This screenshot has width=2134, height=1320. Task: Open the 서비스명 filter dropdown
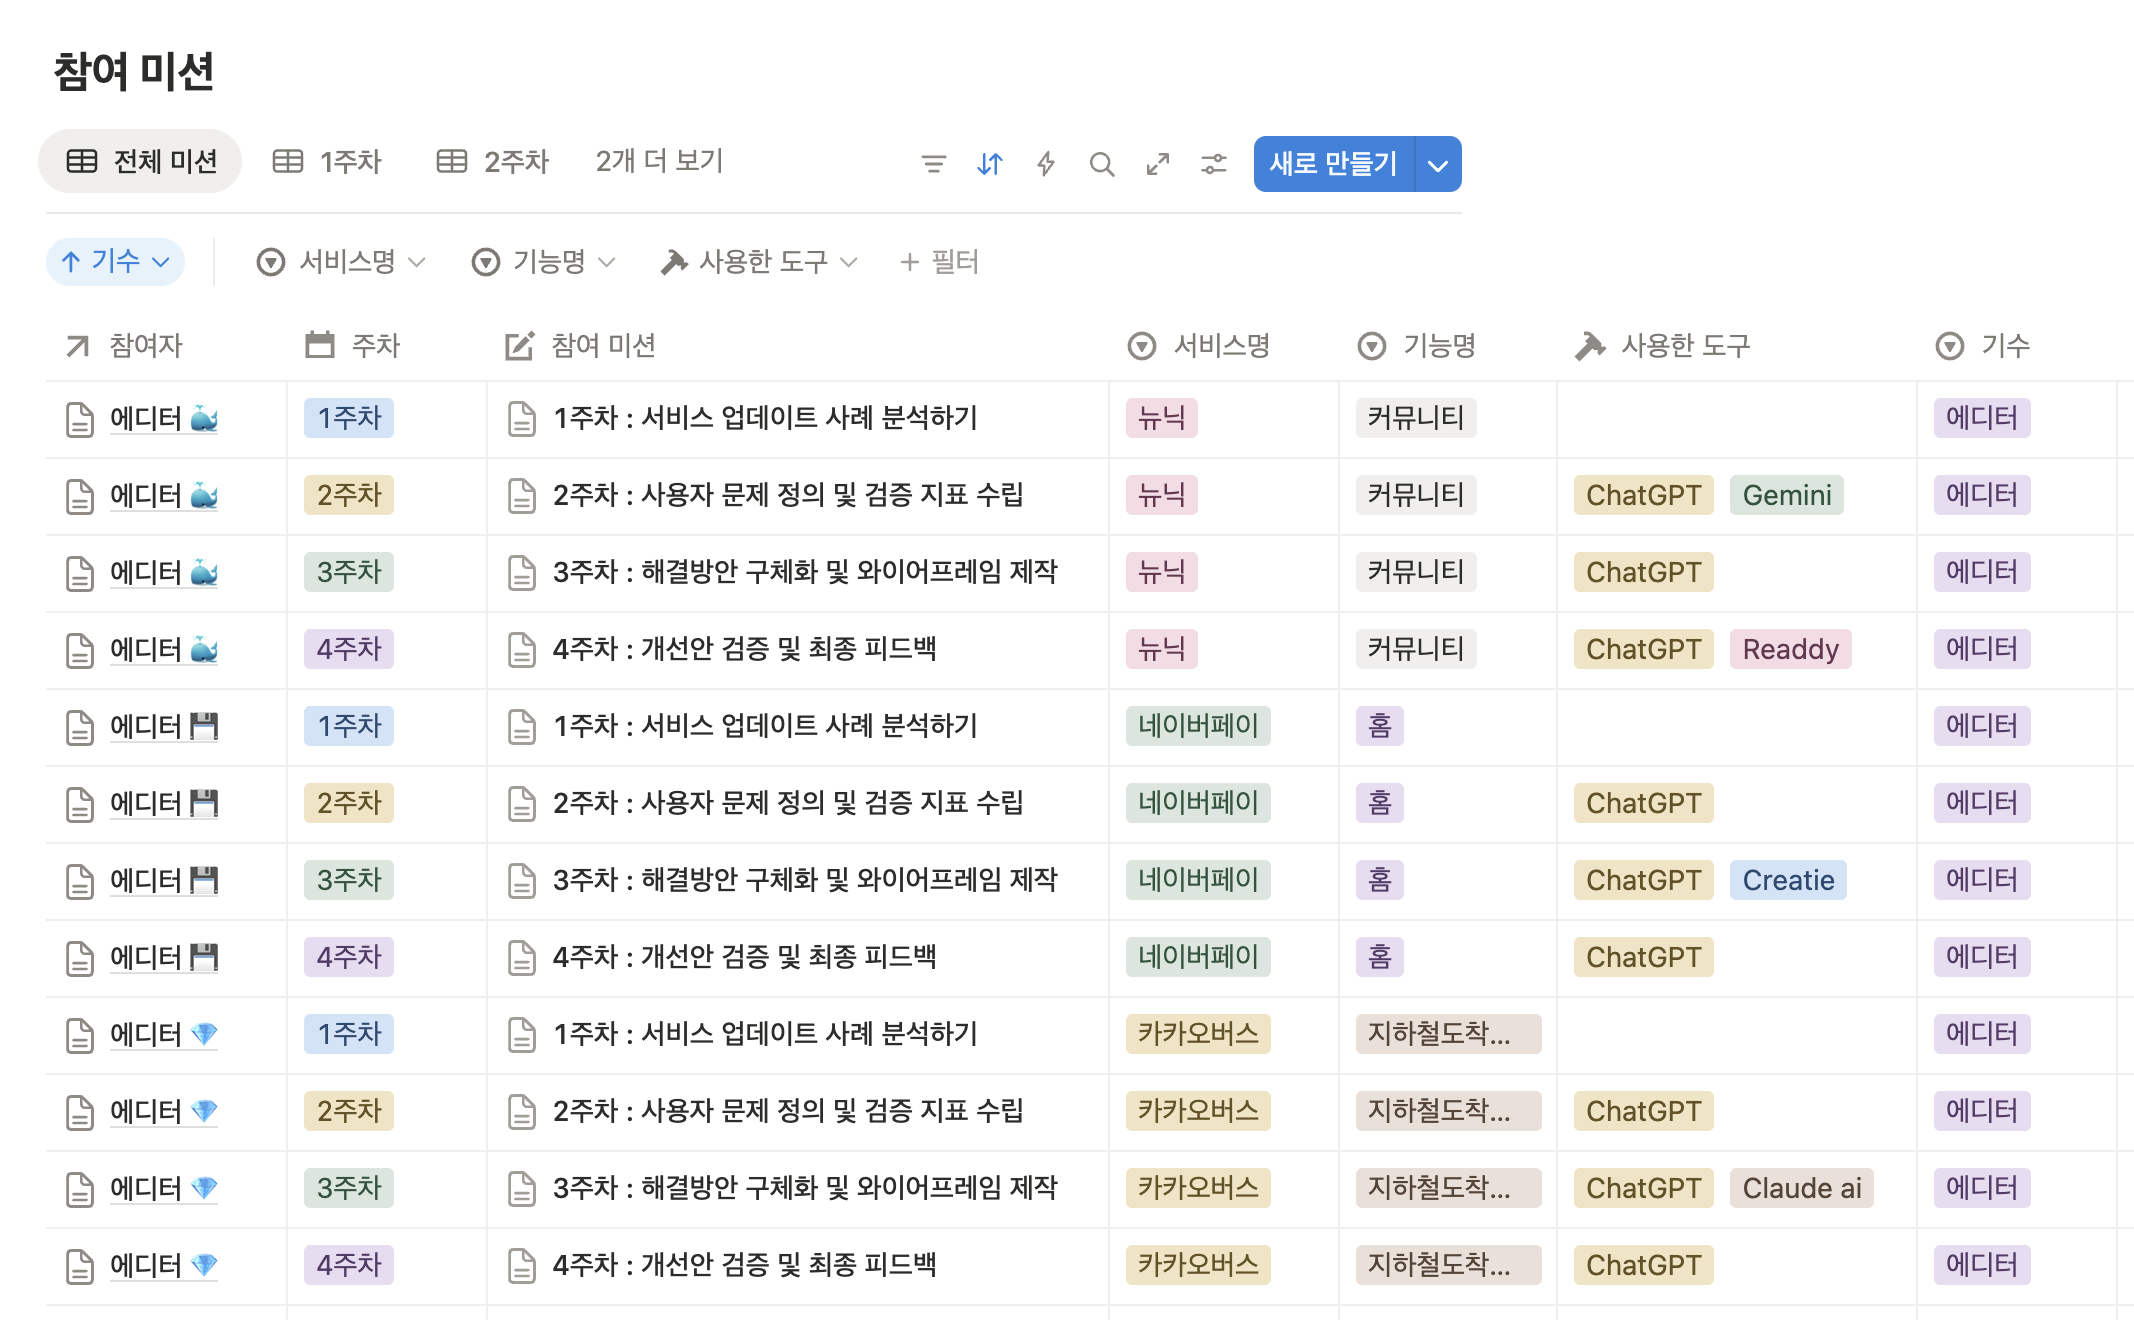coord(341,262)
